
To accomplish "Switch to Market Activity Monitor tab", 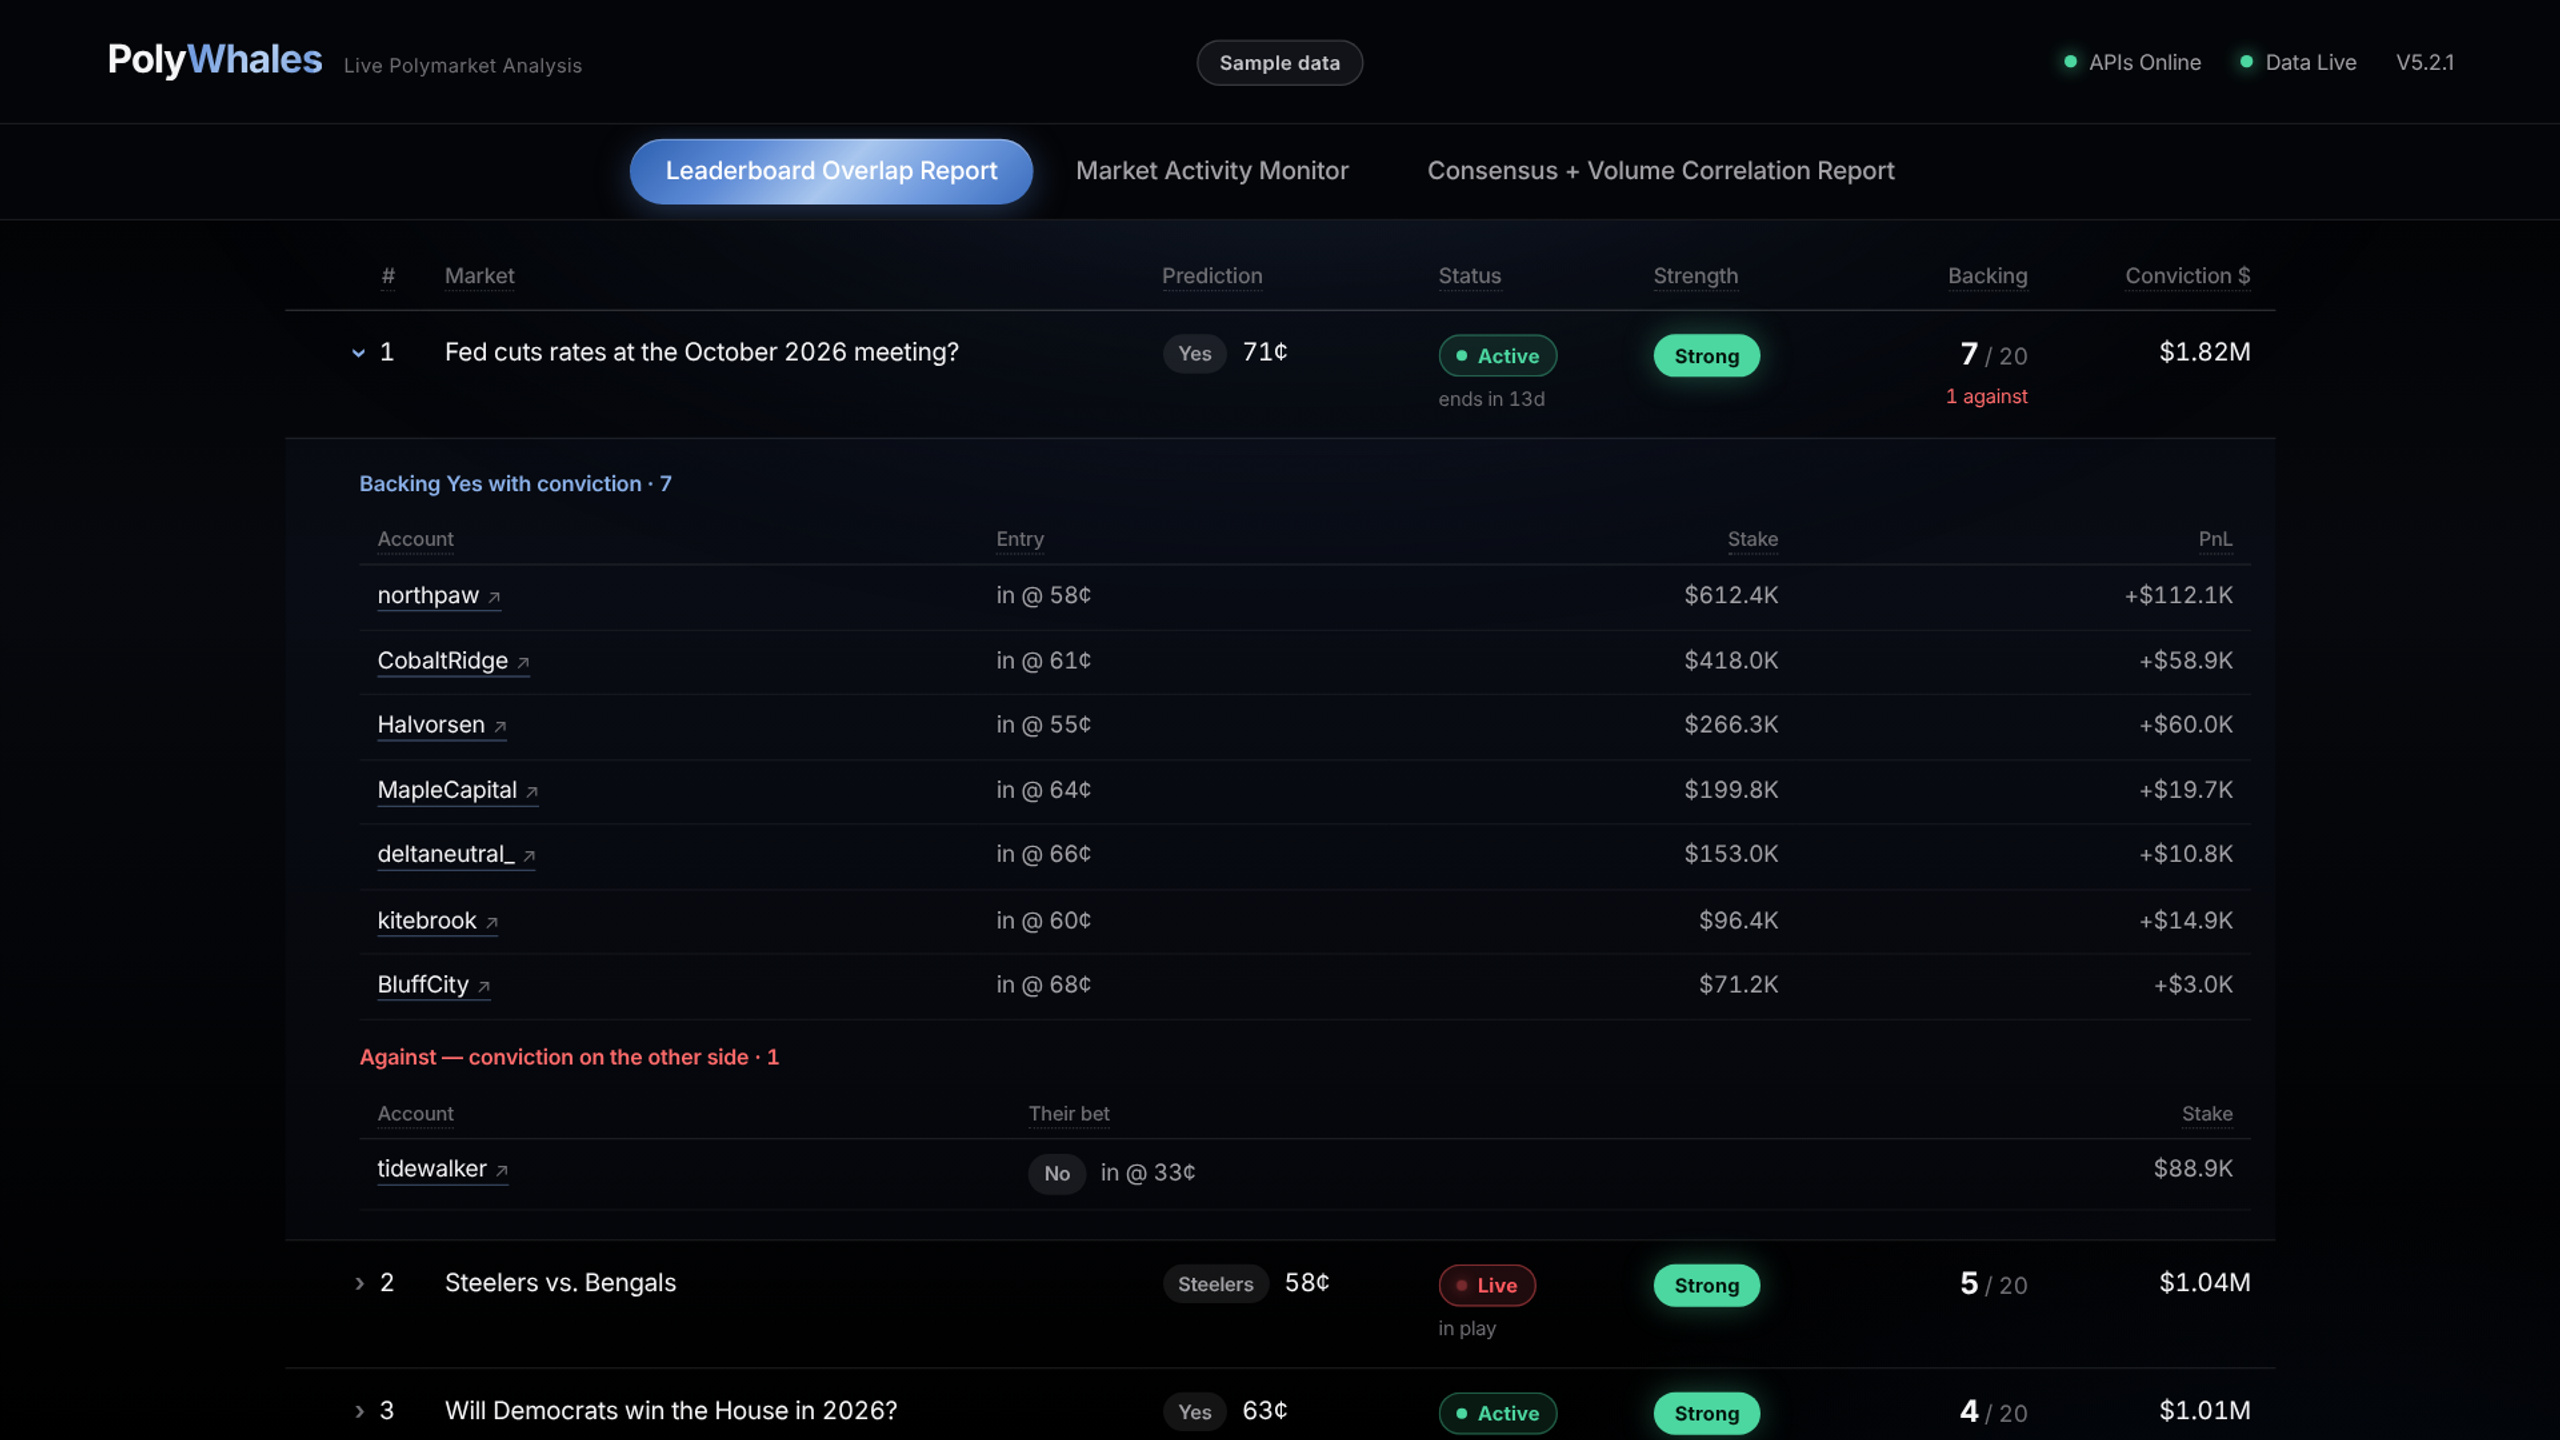I will click(1212, 171).
